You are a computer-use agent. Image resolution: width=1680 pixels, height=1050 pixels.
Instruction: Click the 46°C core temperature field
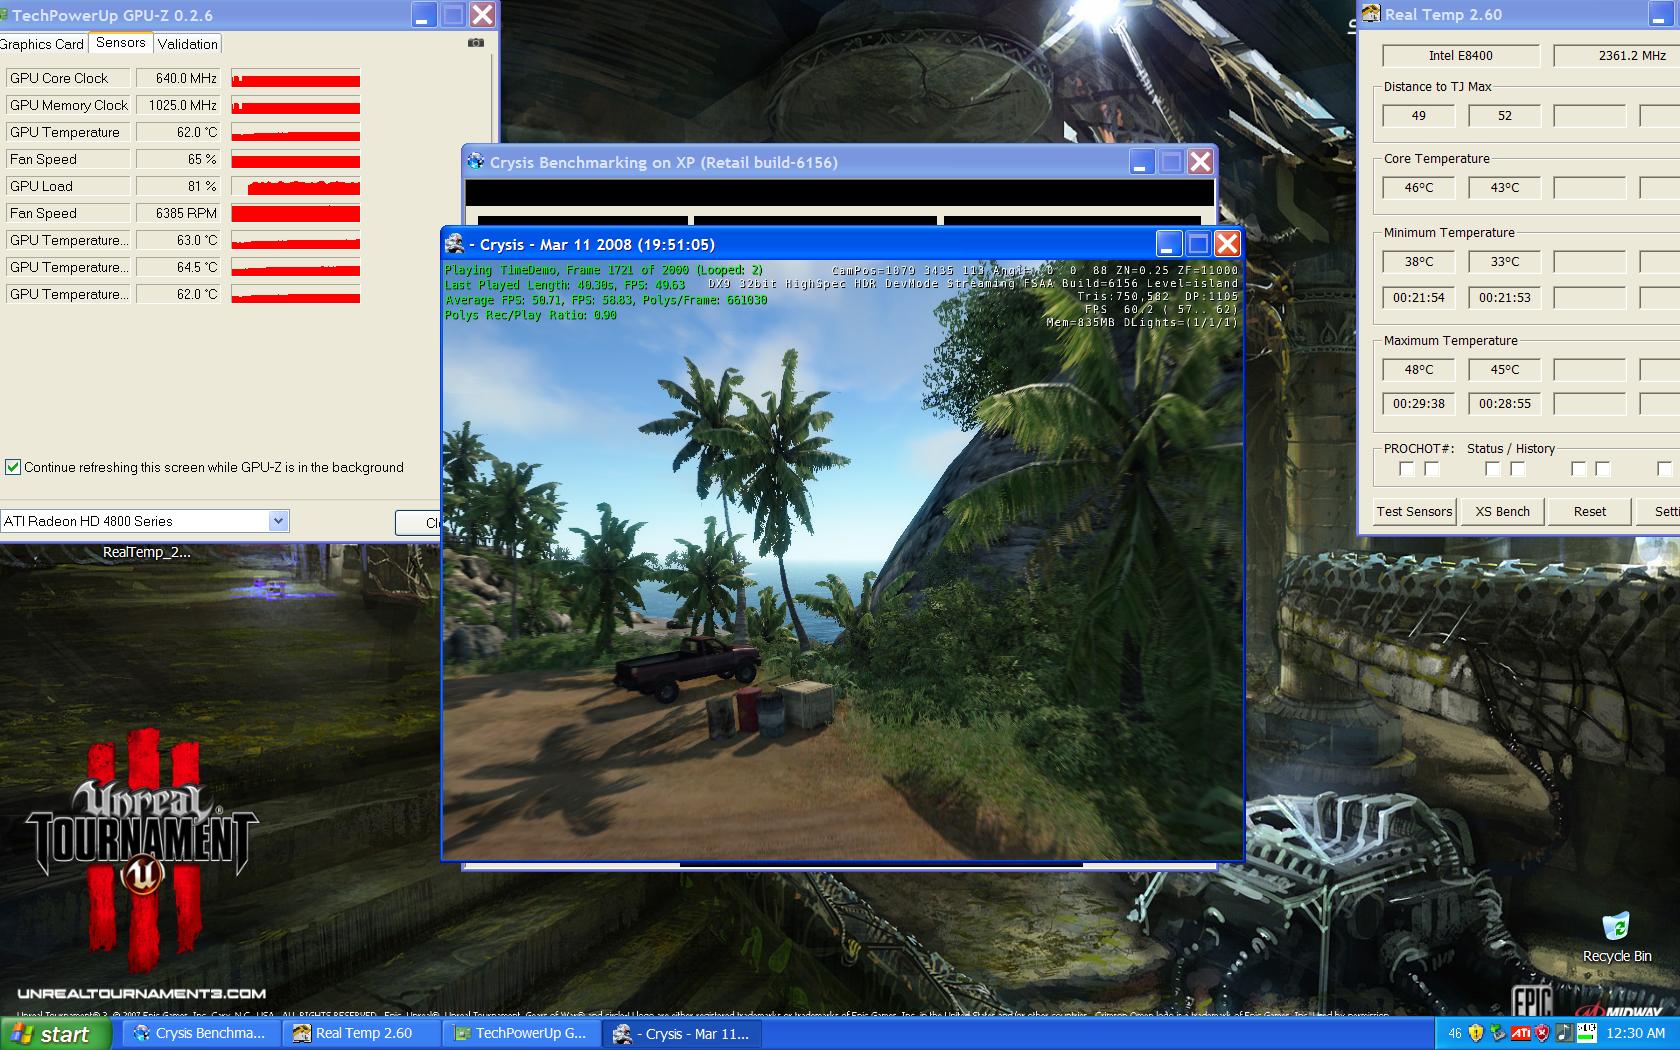(1418, 188)
